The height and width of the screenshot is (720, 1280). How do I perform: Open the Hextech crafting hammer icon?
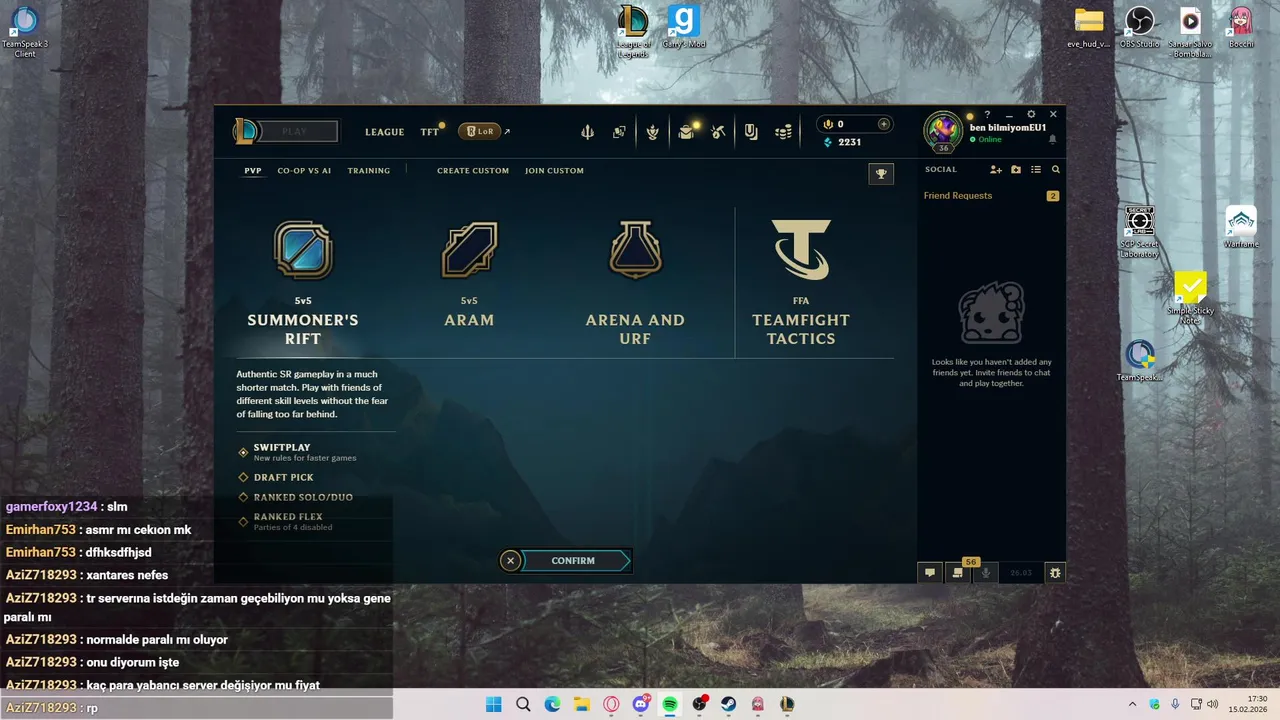[x=718, y=132]
